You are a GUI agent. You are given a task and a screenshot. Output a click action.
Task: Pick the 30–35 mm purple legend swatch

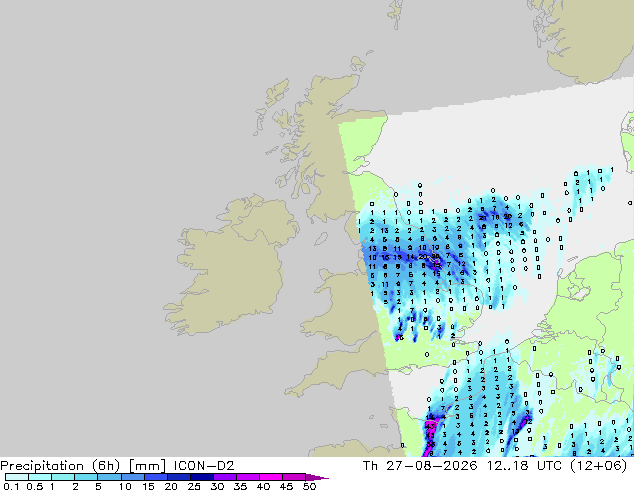(x=224, y=477)
